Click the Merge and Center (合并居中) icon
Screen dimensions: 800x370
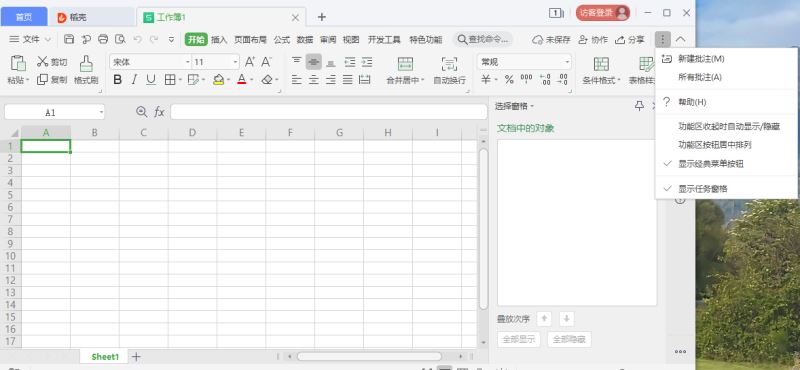point(405,64)
